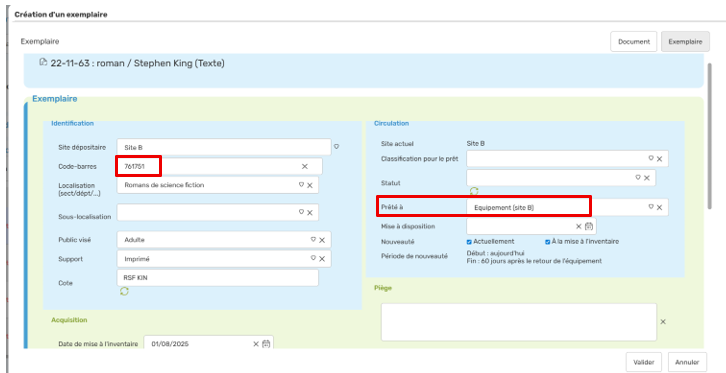Open the Sous-localisation dropdown arrow

click(301, 212)
